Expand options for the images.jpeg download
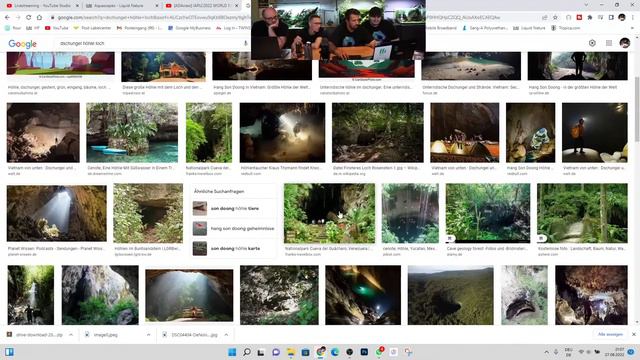The width and height of the screenshot is (640, 360). point(149,335)
